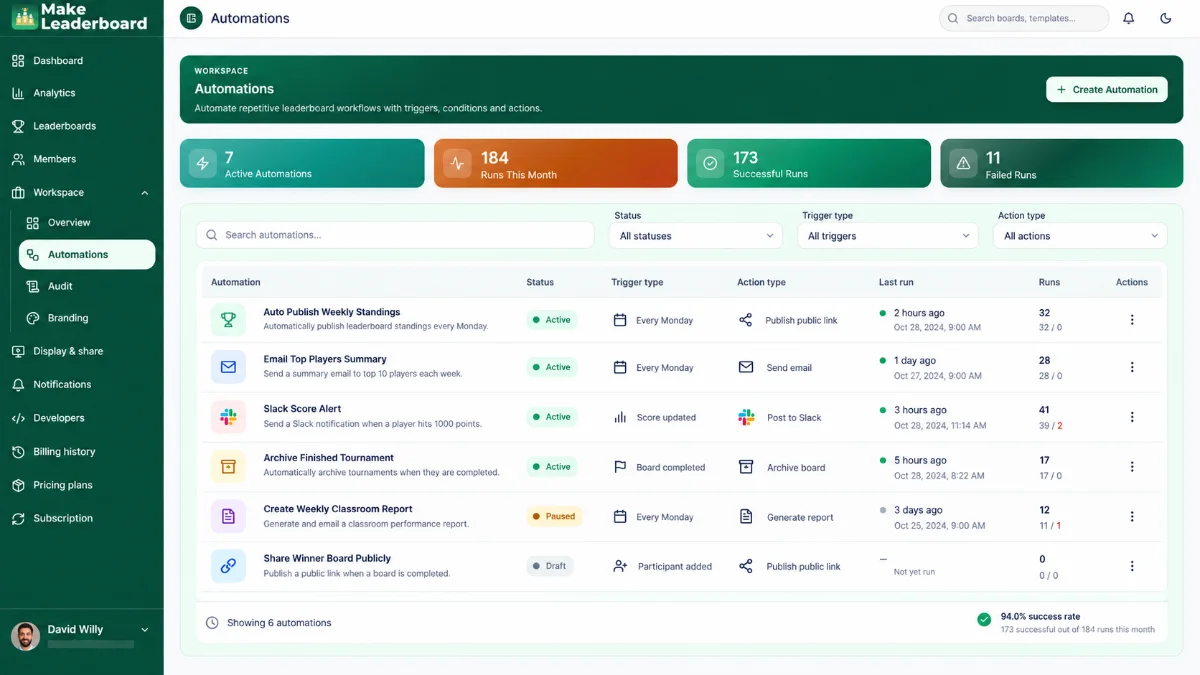This screenshot has height=675, width=1200.
Task: Open the Trigger type filter dropdown
Action: coord(888,236)
